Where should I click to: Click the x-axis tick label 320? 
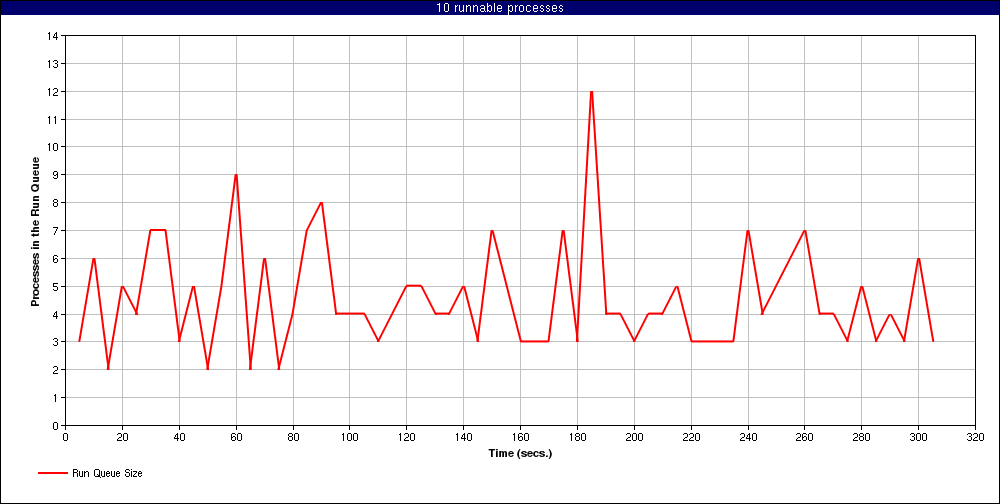pos(975,437)
